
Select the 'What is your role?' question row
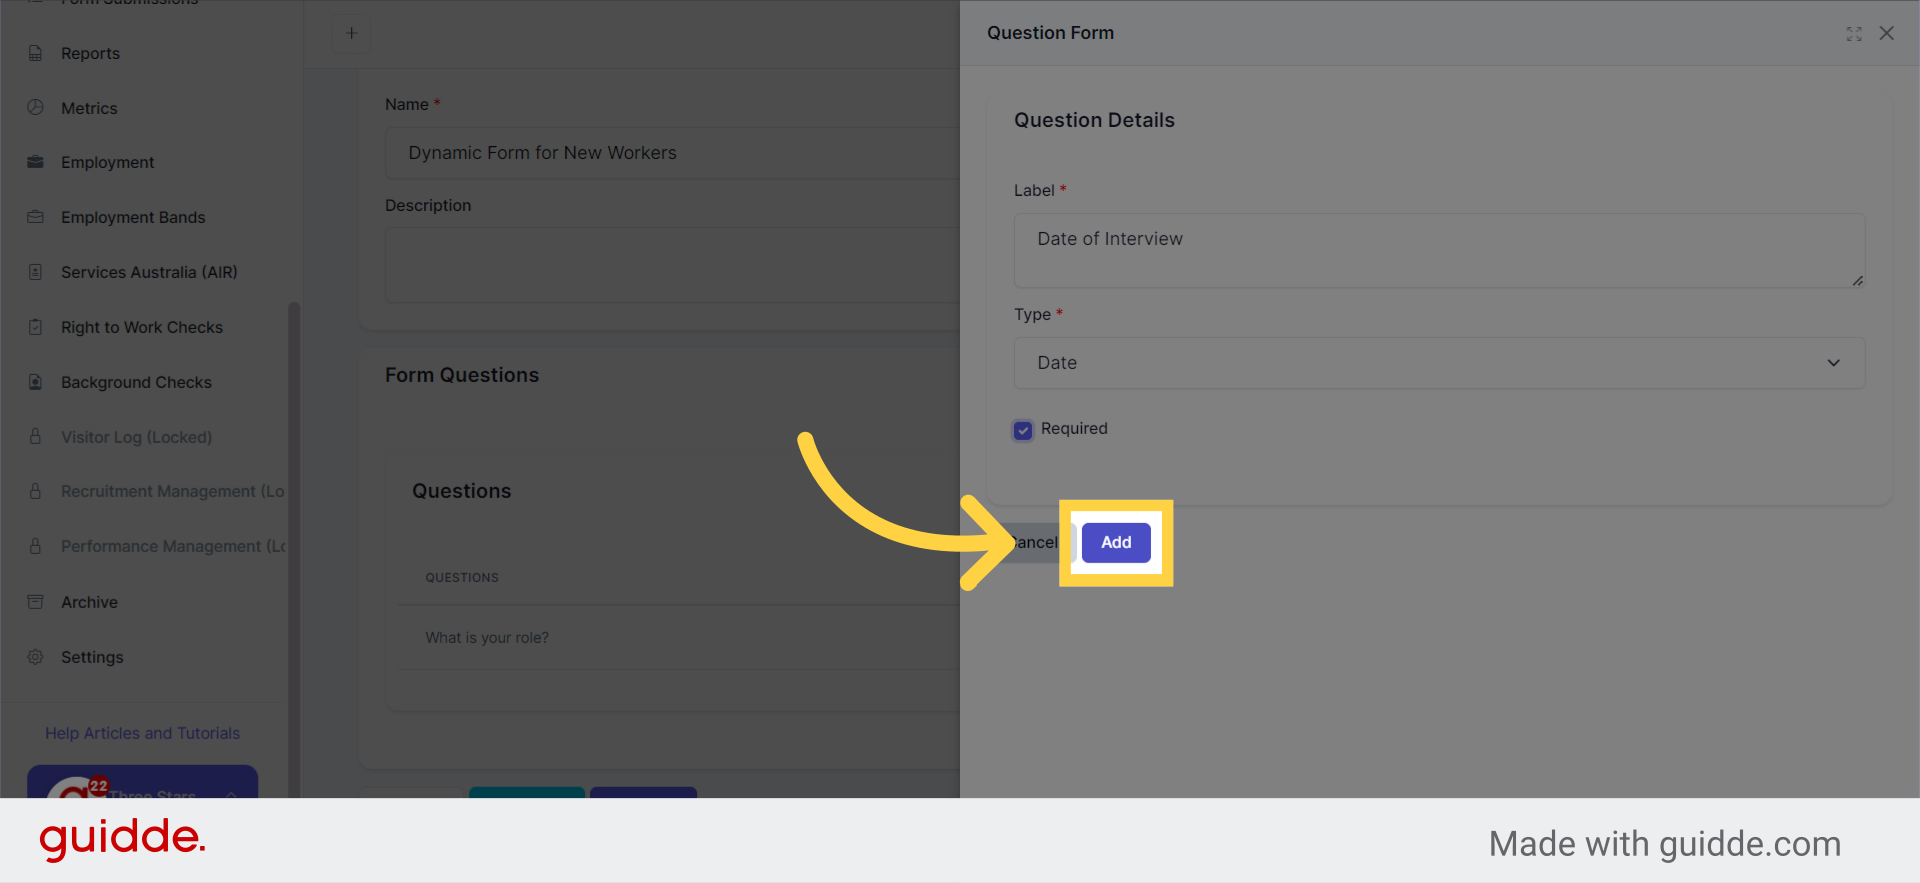point(679,638)
